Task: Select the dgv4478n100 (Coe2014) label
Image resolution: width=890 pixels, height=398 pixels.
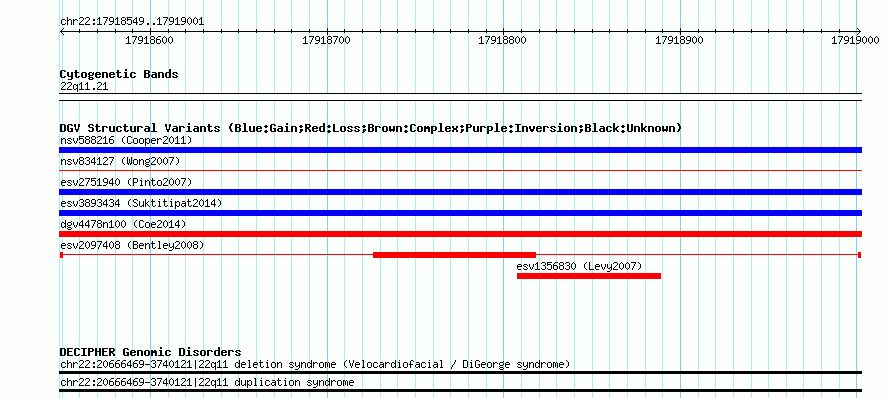Action: (123, 224)
